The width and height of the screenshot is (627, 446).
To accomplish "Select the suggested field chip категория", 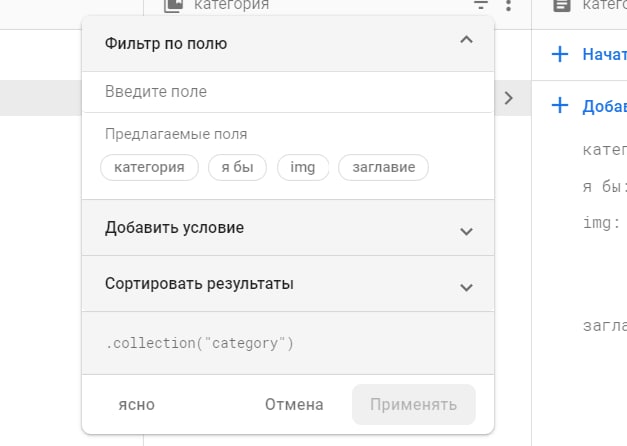I will click(x=149, y=168).
